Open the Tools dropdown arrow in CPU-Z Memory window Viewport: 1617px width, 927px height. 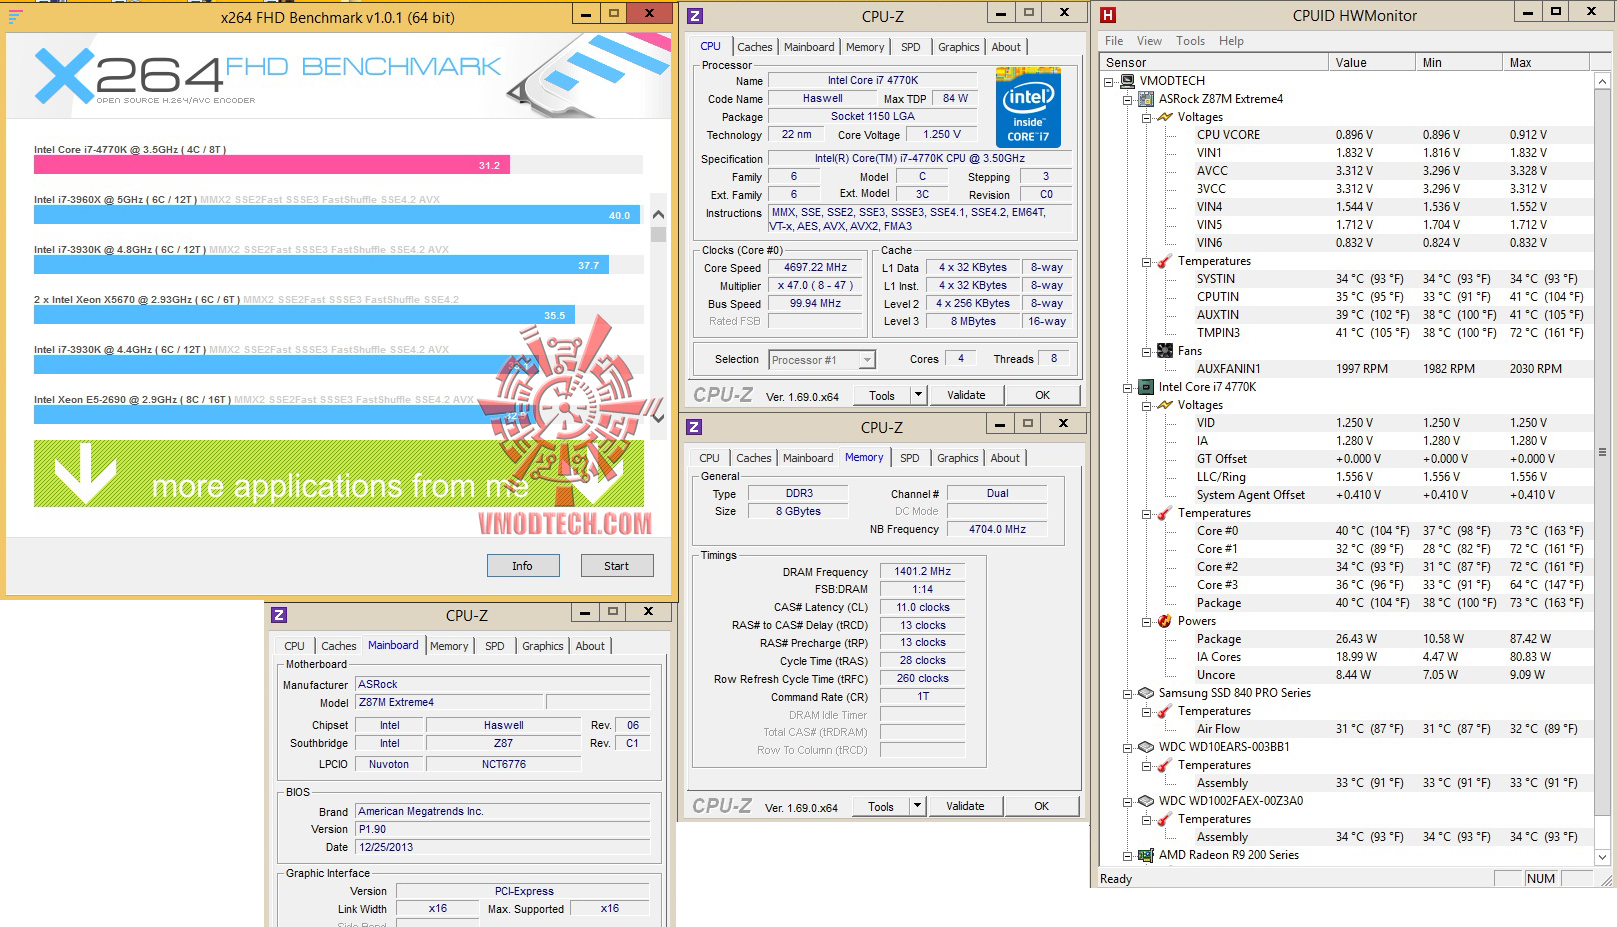click(x=917, y=806)
